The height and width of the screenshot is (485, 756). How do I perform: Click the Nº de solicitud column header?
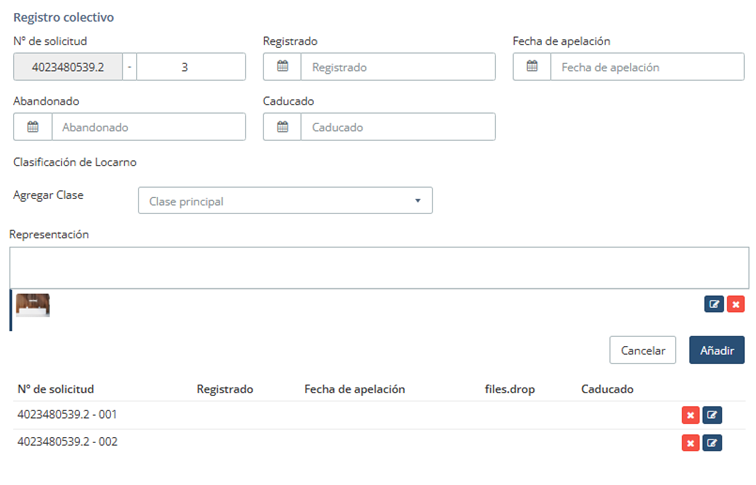tap(56, 389)
